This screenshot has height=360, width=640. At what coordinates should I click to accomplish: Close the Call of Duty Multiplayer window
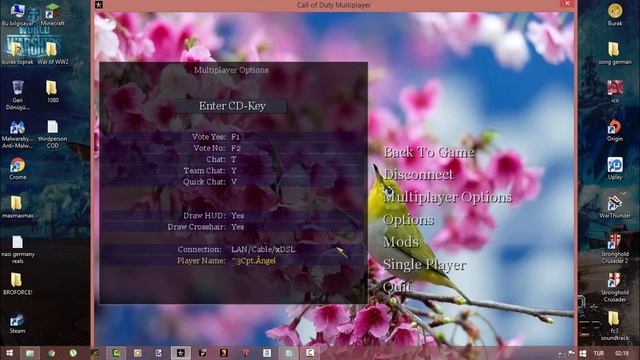567,4
